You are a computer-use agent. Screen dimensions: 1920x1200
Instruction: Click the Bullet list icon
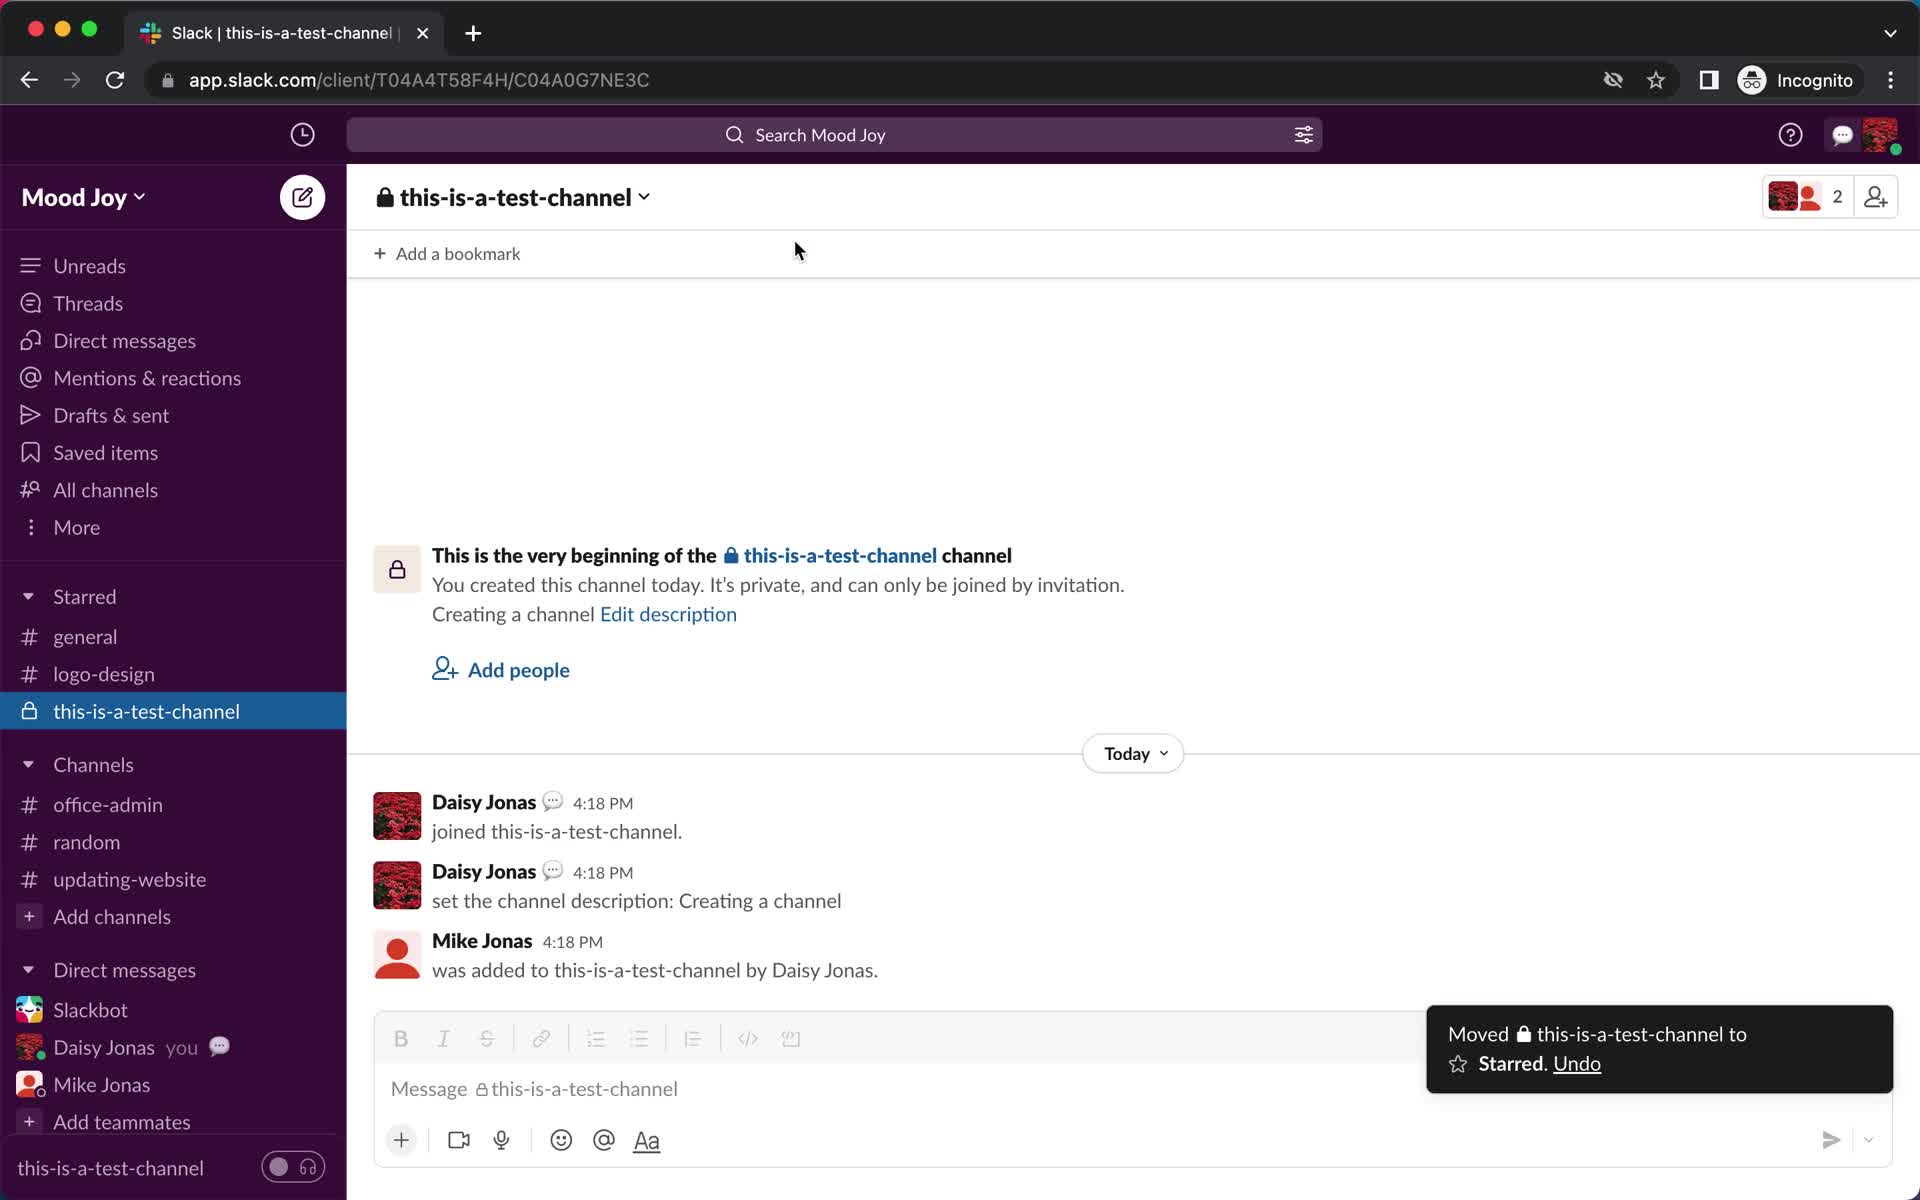click(639, 1038)
